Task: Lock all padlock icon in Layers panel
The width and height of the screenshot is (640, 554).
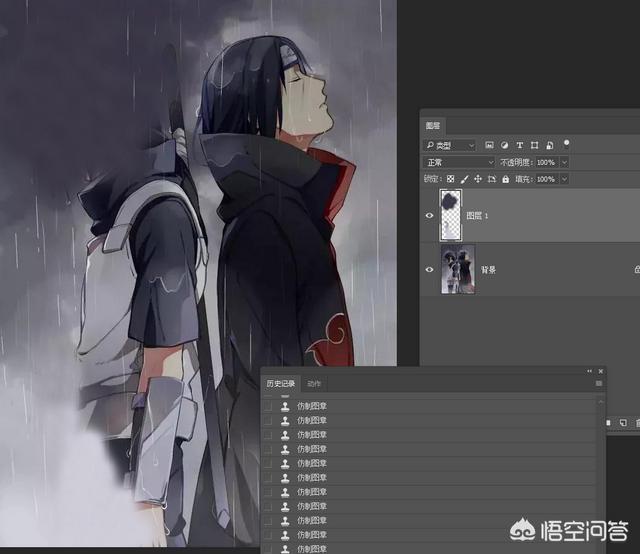Action: click(506, 179)
